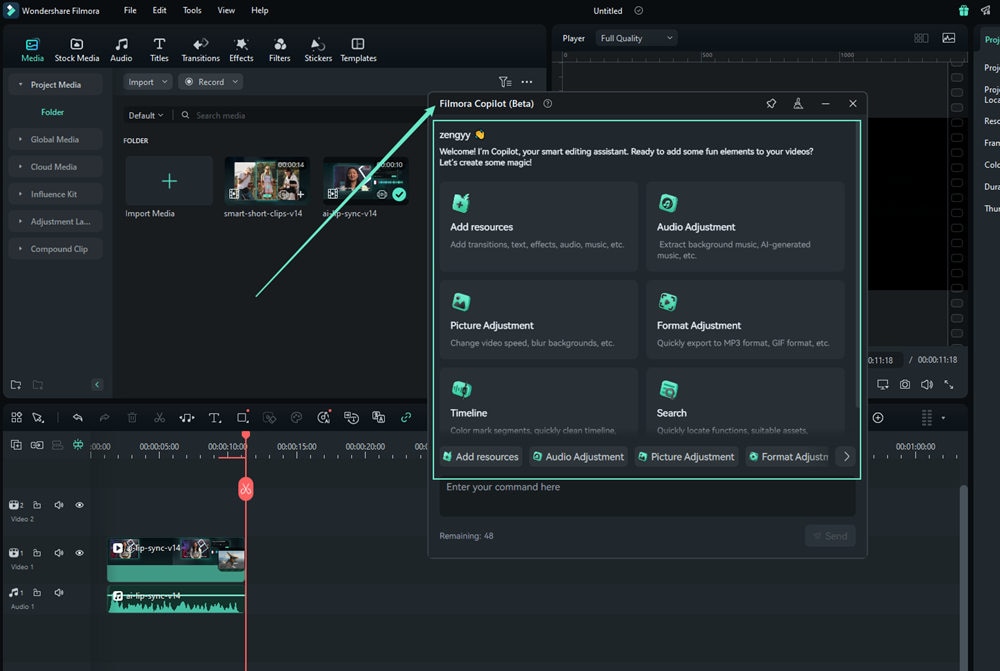
Task: Open Copilot help question icon
Action: [x=547, y=103]
